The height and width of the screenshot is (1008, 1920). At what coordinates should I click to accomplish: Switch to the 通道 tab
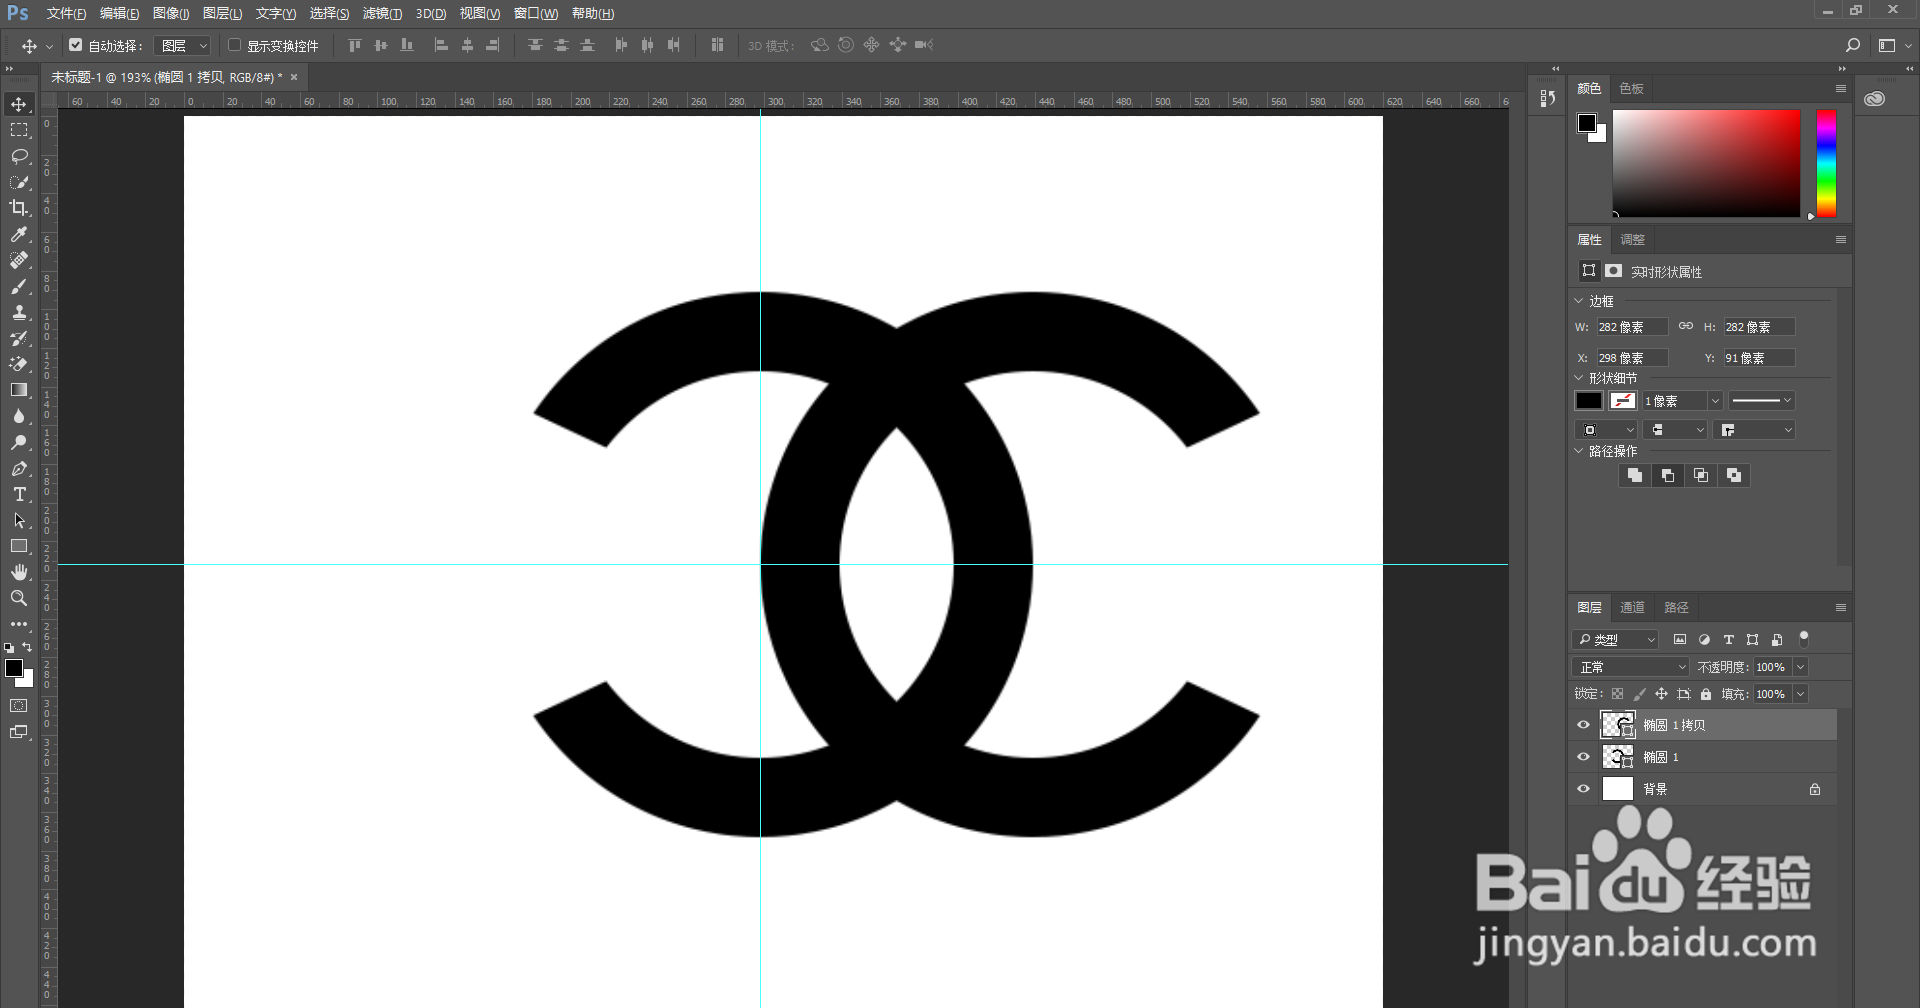pyautogui.click(x=1632, y=607)
